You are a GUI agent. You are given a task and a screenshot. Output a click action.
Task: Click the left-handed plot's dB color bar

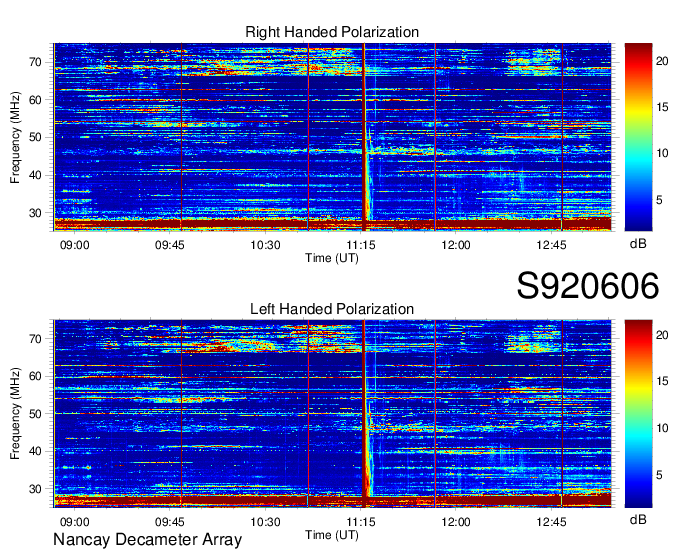tap(638, 414)
